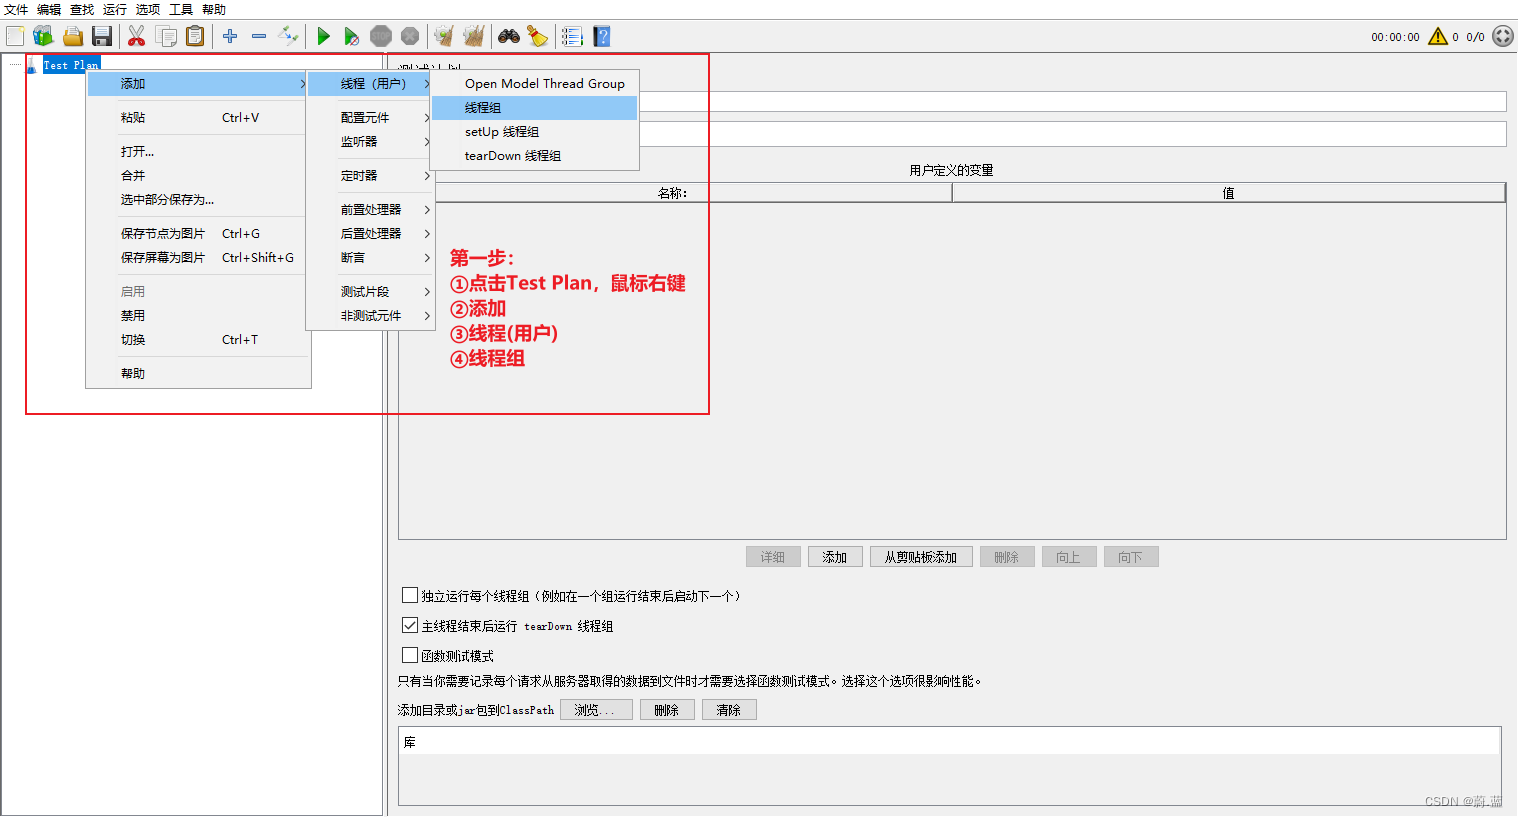Paste using the clipboard icon
1518x817 pixels.
pos(195,37)
